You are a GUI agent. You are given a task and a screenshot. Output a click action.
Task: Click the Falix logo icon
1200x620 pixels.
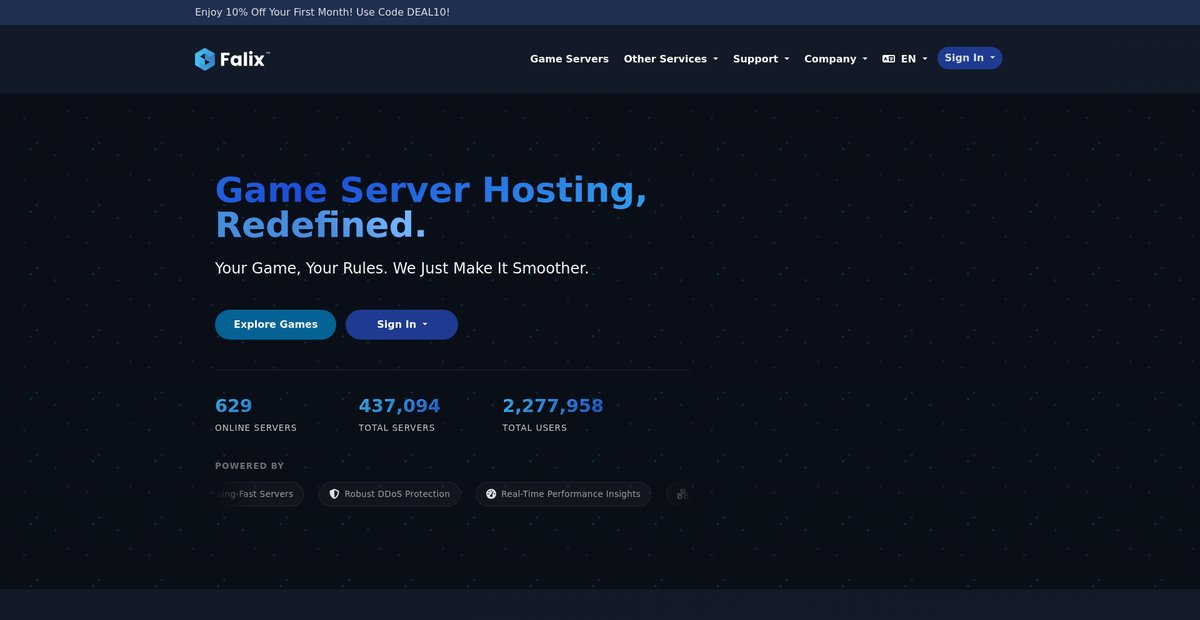(x=205, y=59)
